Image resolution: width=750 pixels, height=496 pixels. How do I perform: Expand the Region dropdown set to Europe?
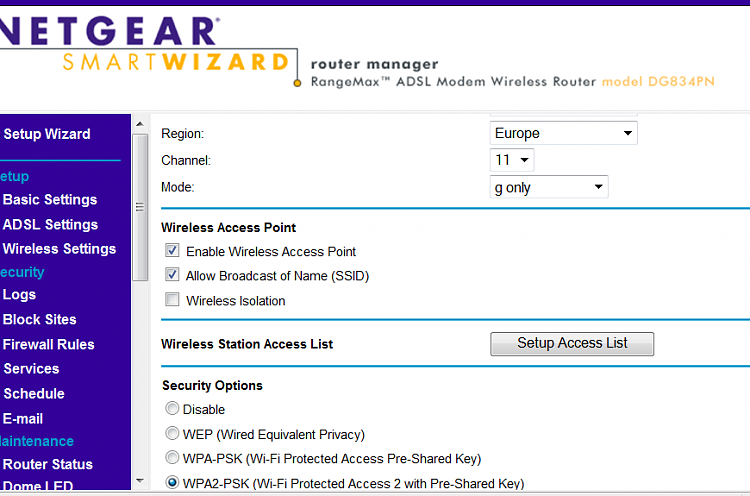click(563, 133)
